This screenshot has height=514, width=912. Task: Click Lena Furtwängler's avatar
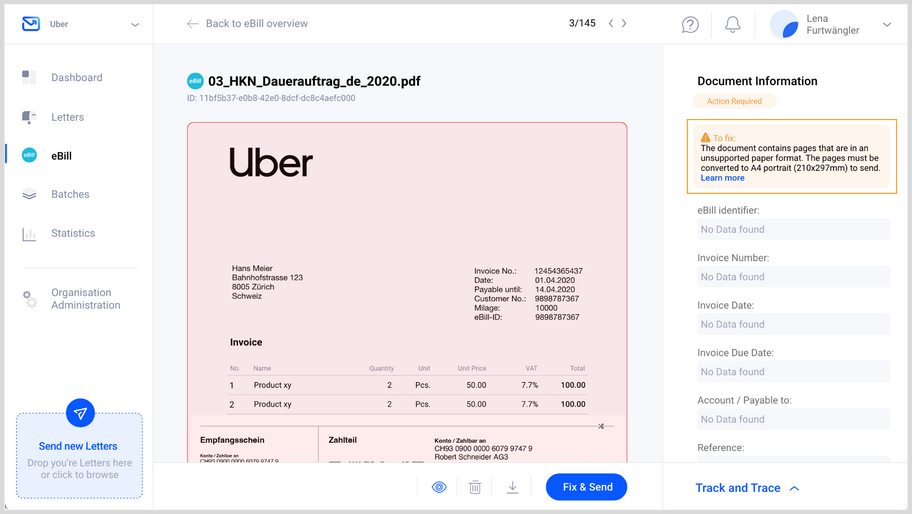coord(785,24)
